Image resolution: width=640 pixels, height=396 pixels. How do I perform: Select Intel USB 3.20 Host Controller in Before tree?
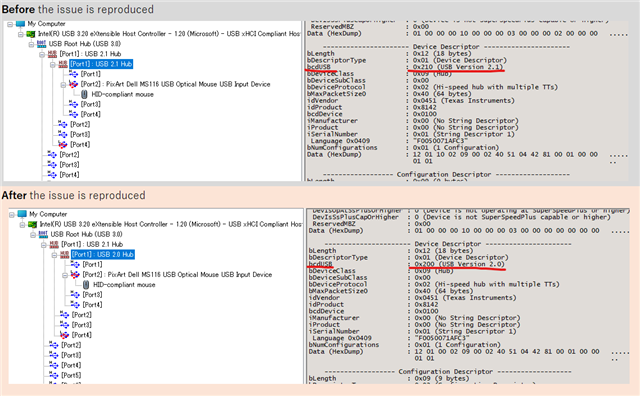[169, 34]
